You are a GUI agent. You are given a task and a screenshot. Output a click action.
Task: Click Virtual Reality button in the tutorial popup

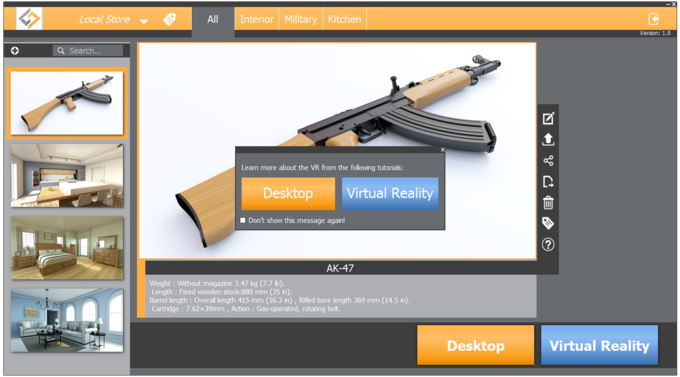coord(390,193)
